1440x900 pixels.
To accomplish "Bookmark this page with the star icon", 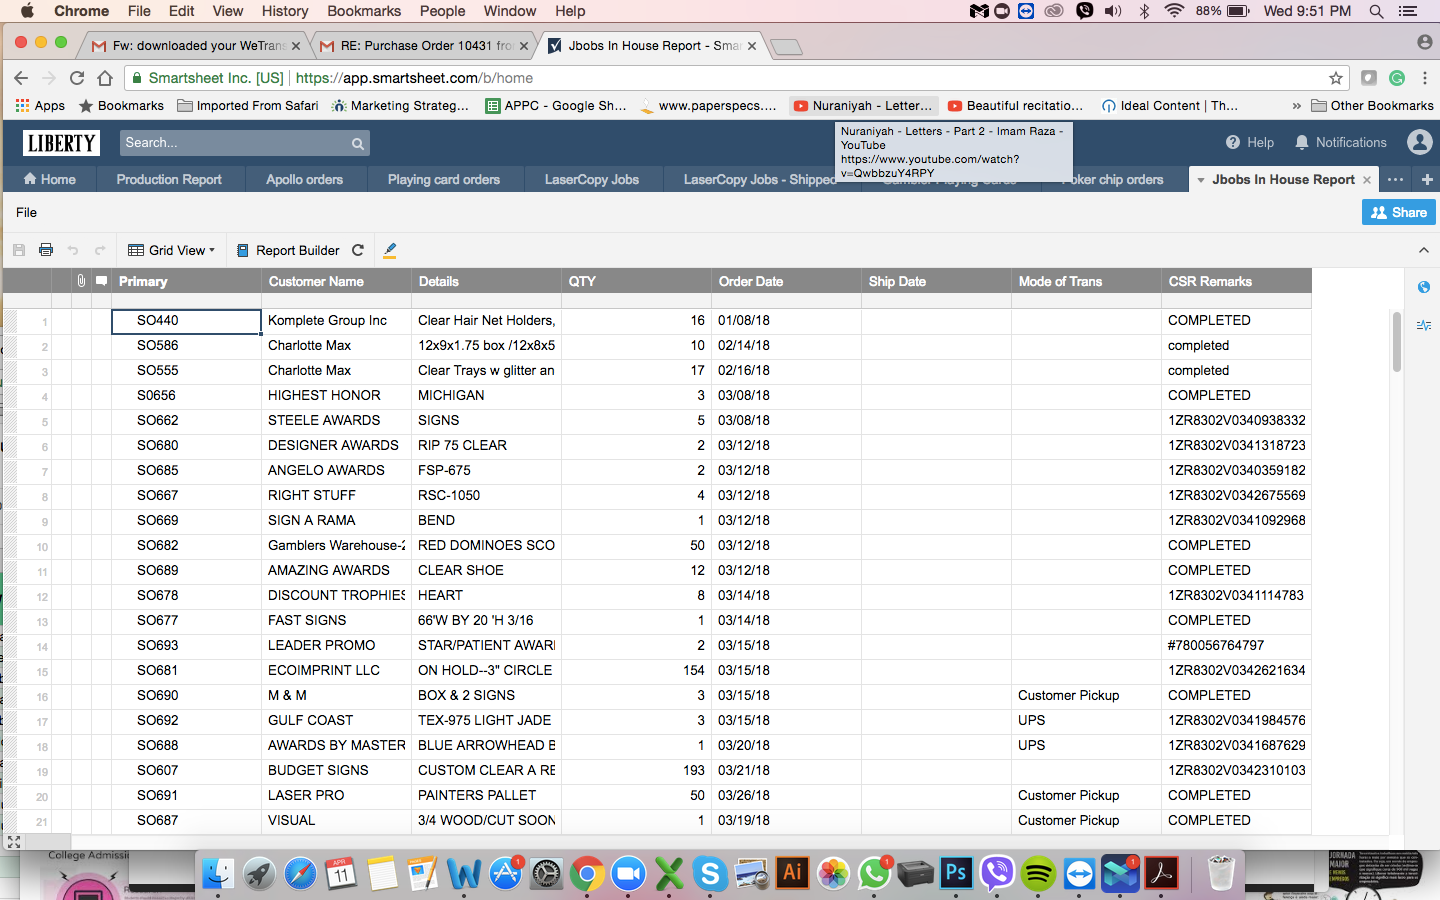I will pyautogui.click(x=1335, y=78).
